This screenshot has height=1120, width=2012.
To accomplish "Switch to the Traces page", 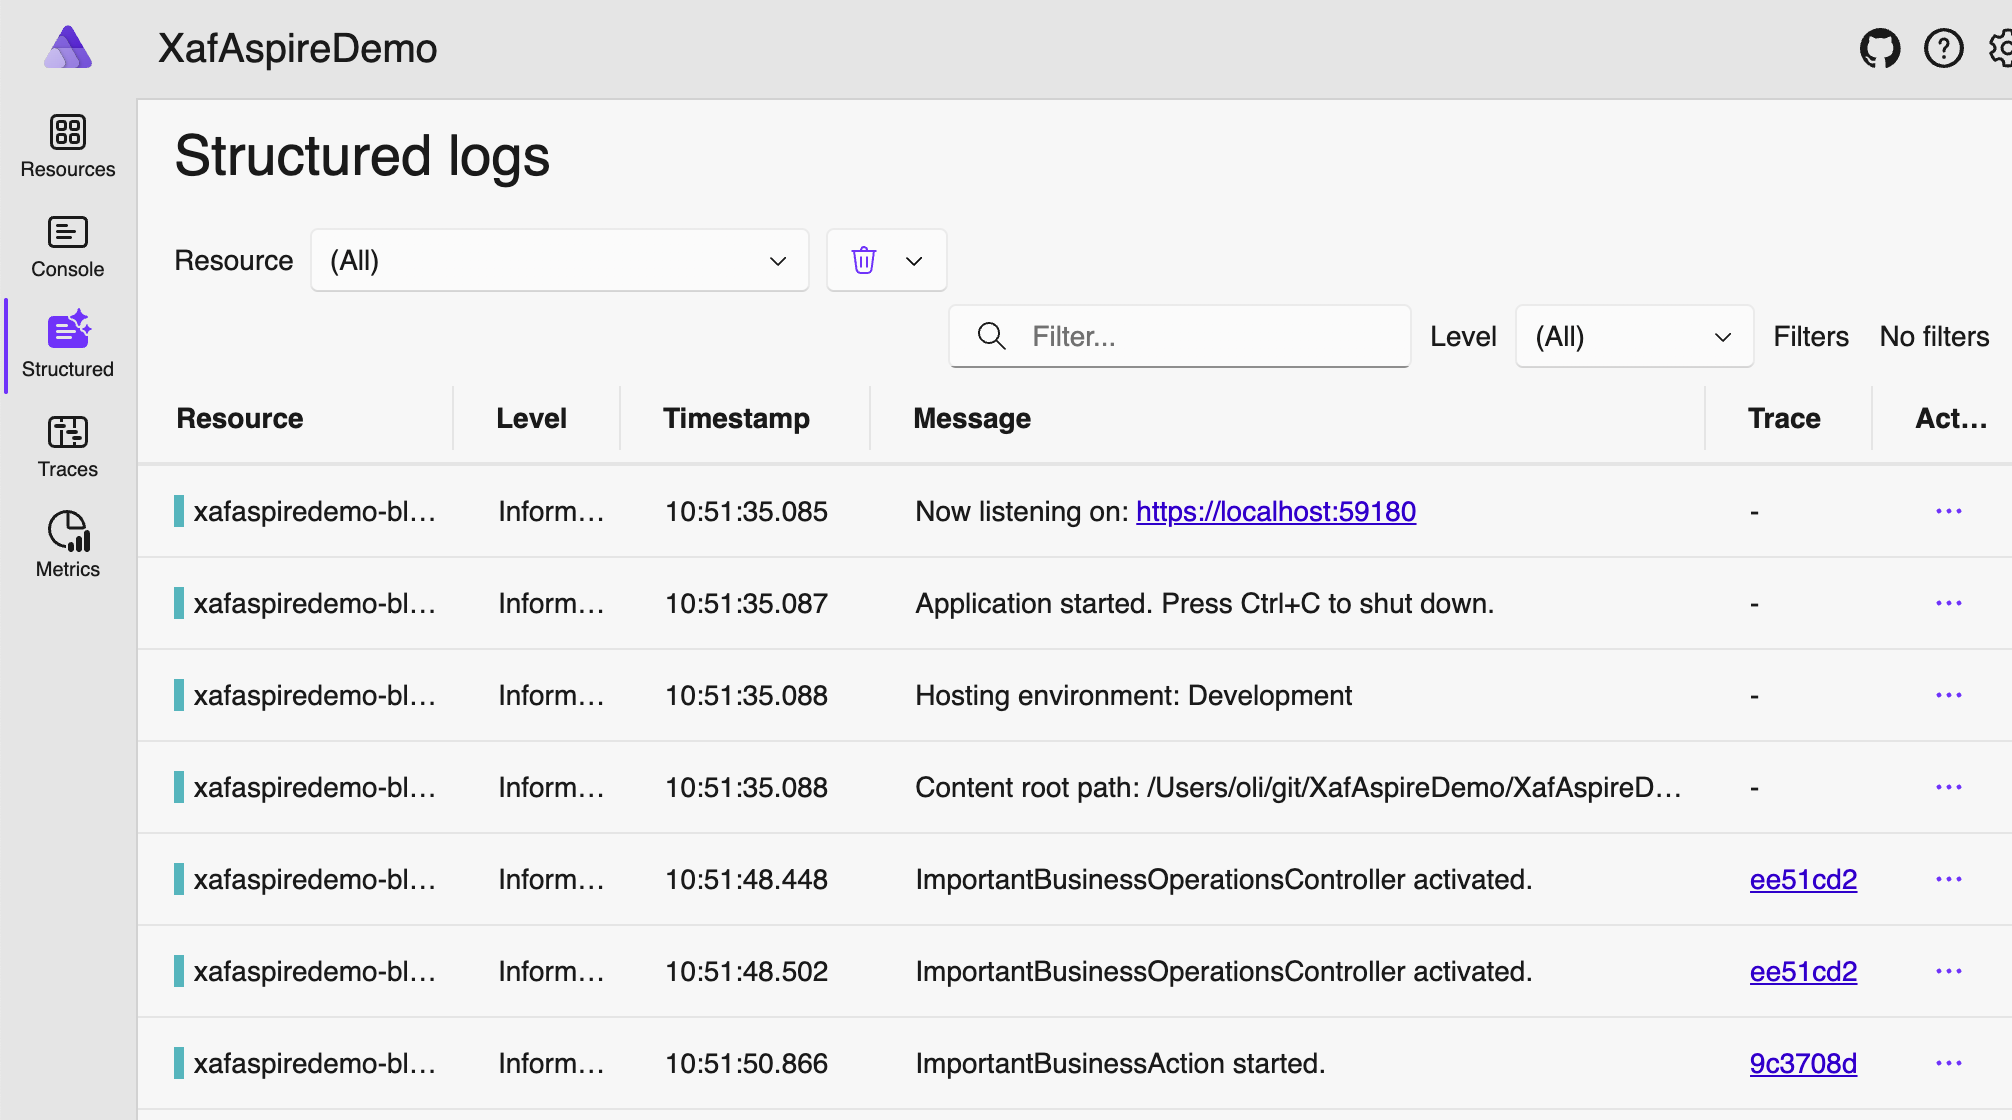I will 67,446.
